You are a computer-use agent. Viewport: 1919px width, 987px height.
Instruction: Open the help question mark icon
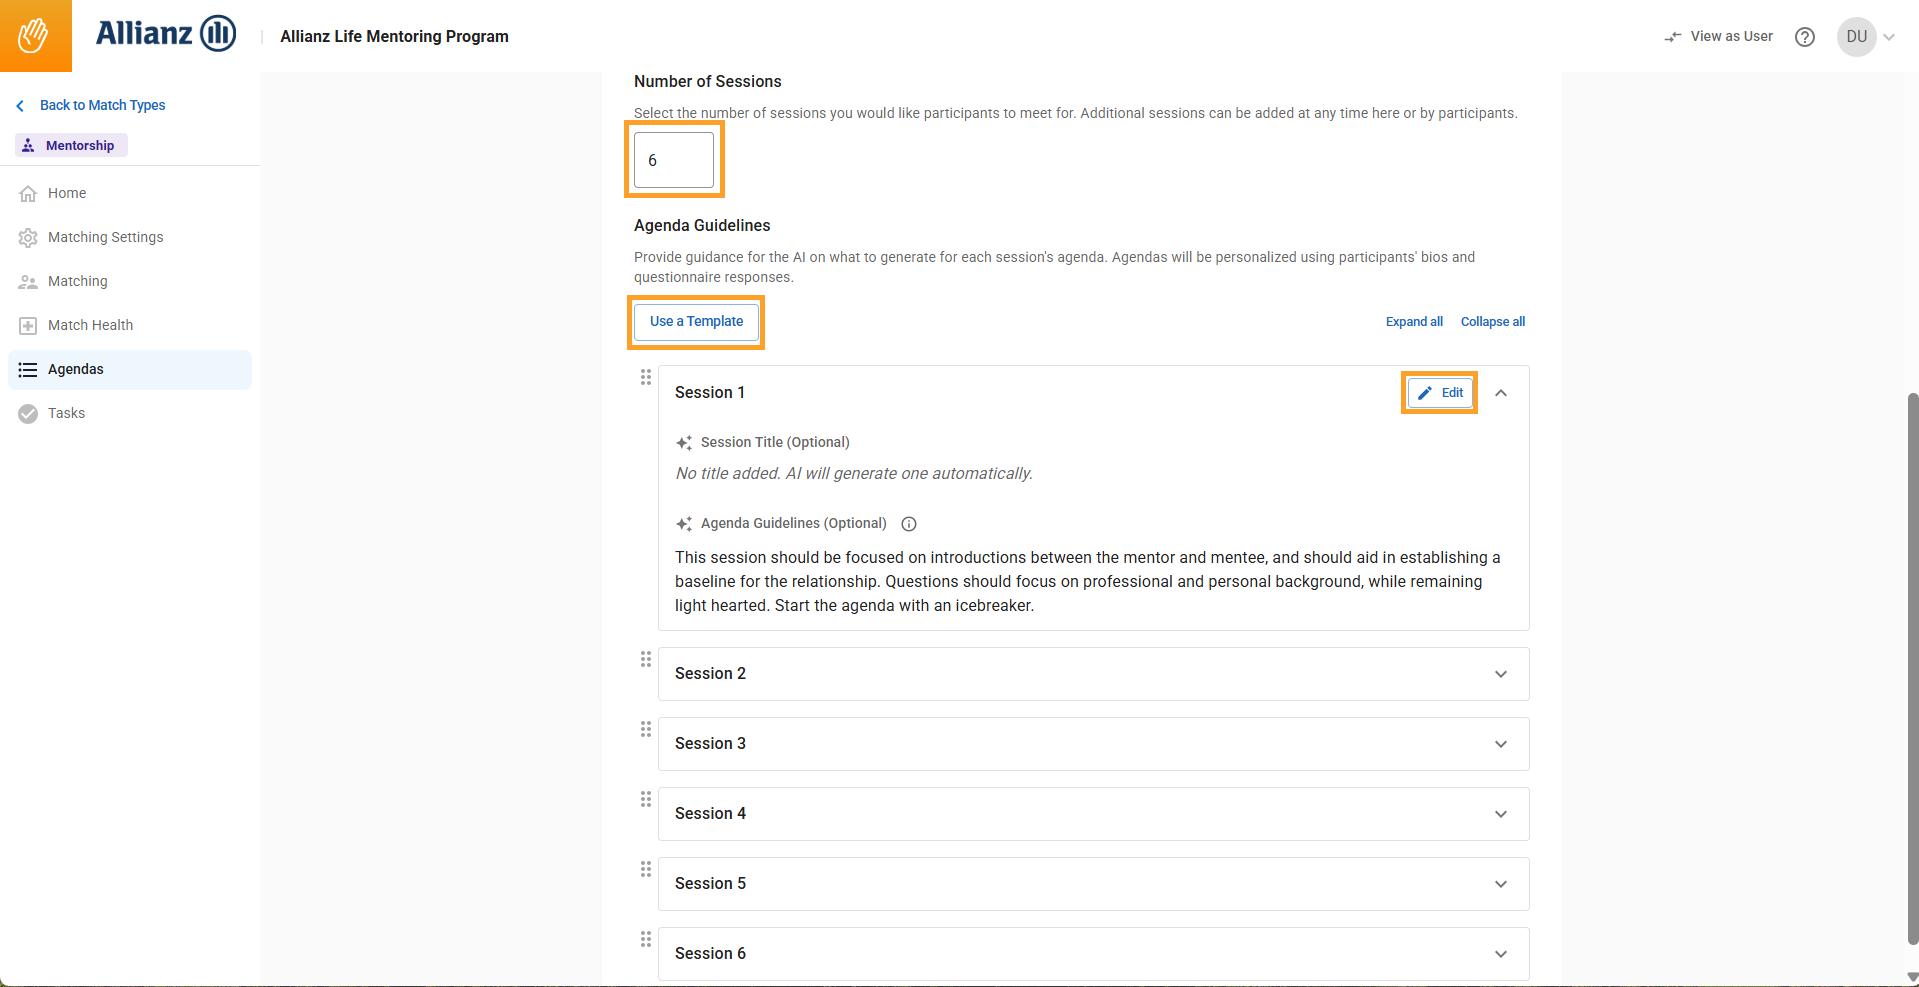(1804, 37)
